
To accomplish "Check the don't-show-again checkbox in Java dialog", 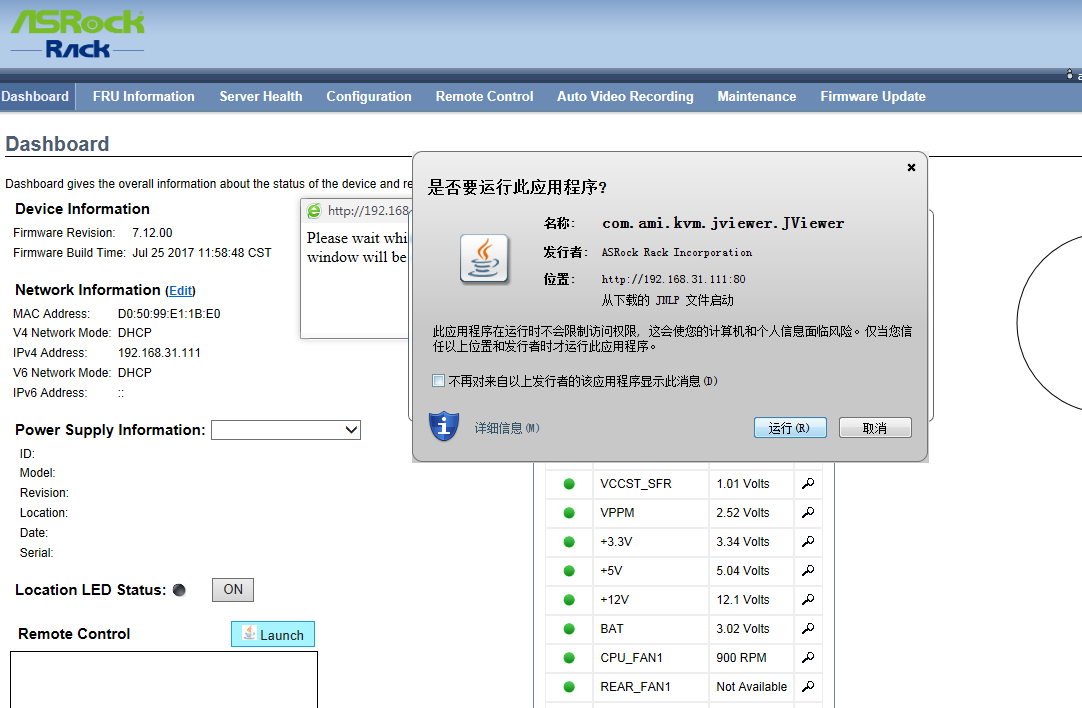I will click(x=438, y=381).
